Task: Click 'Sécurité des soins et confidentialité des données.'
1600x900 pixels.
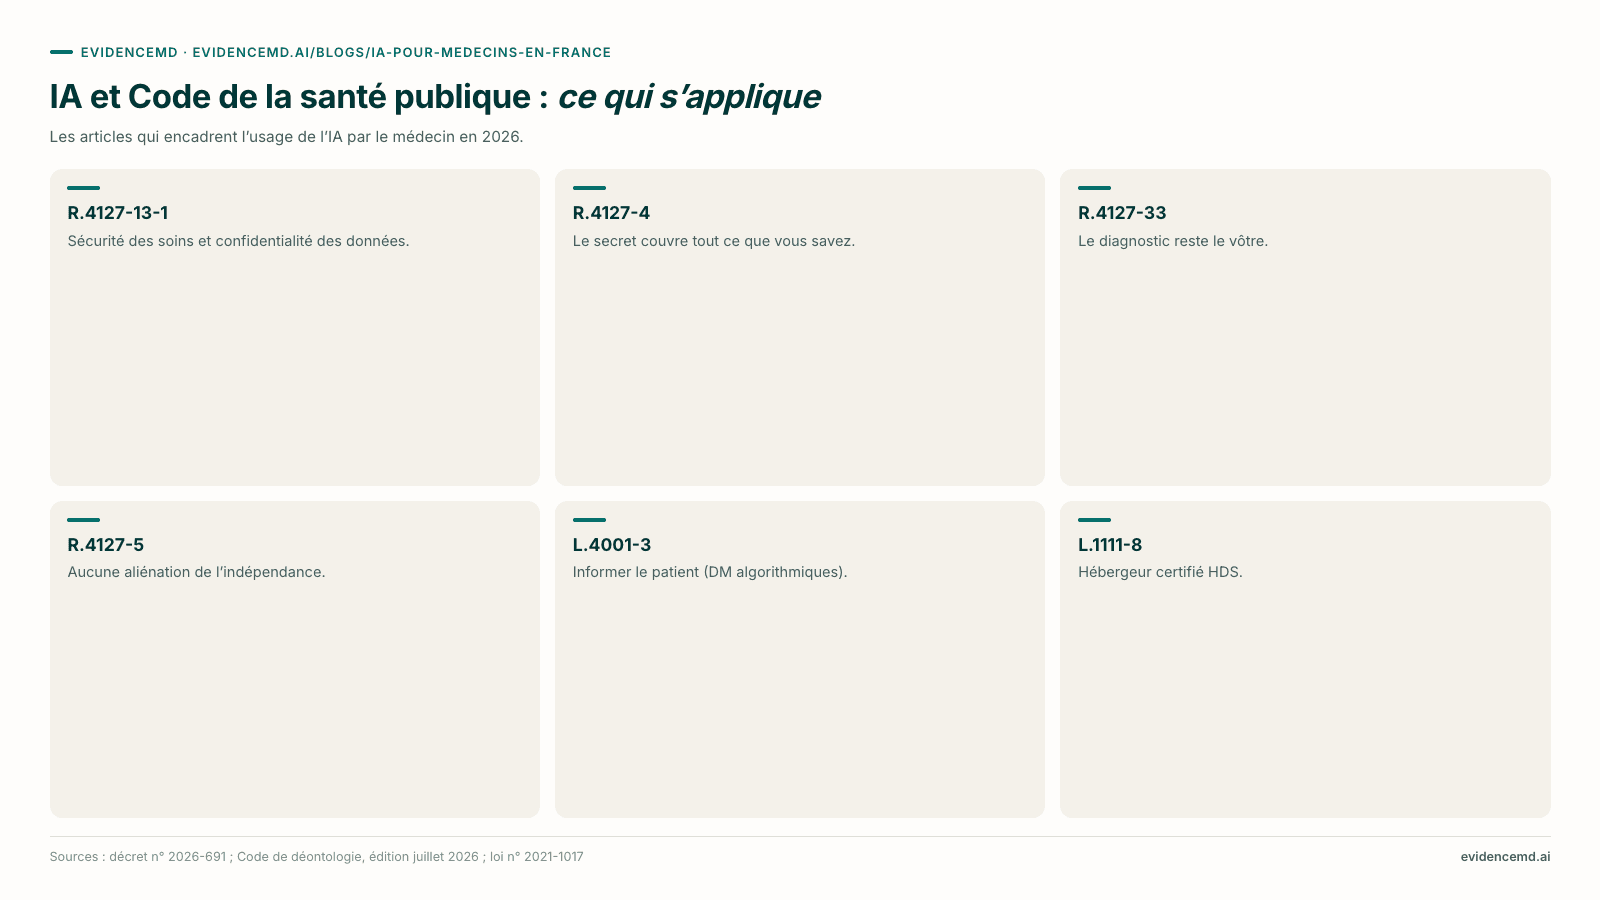Action: [x=238, y=241]
